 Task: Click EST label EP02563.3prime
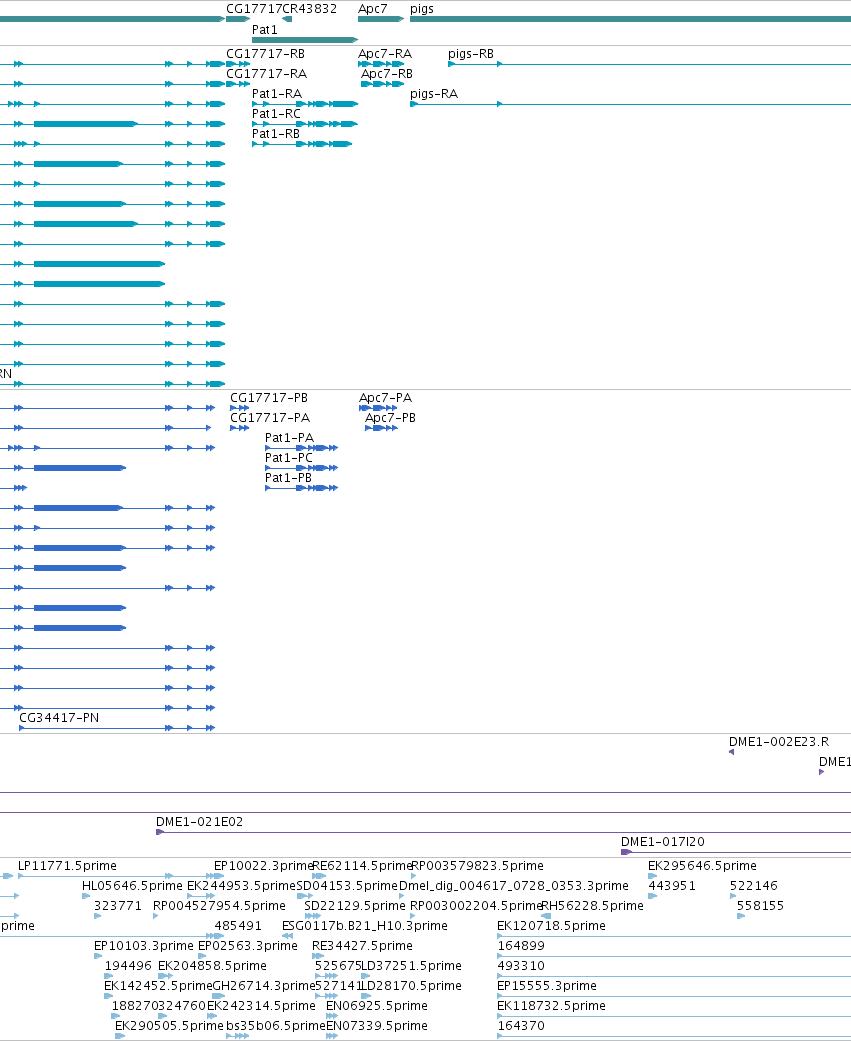[248, 945]
